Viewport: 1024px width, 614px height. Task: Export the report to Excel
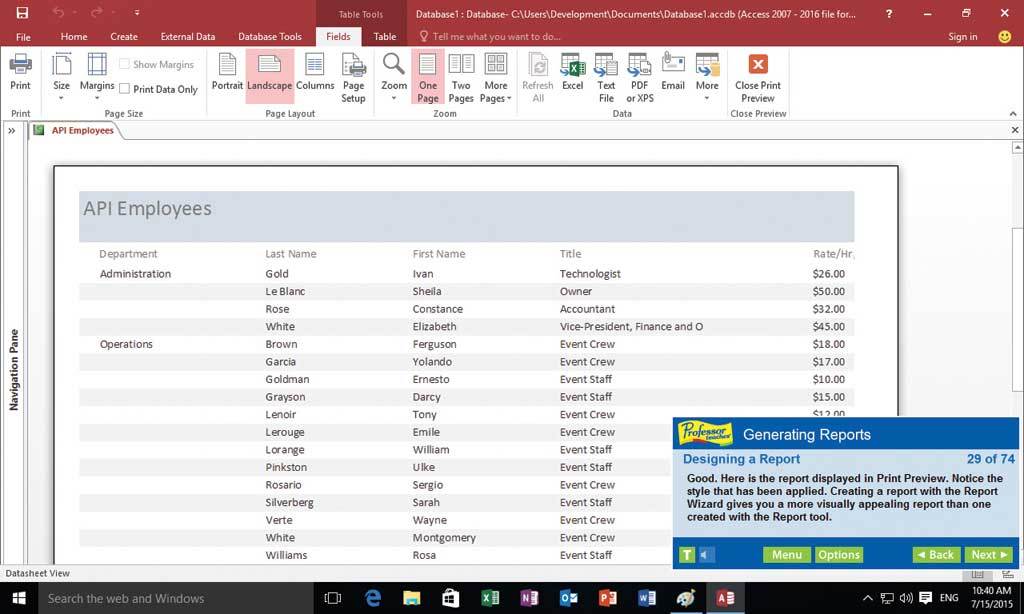pyautogui.click(x=572, y=73)
